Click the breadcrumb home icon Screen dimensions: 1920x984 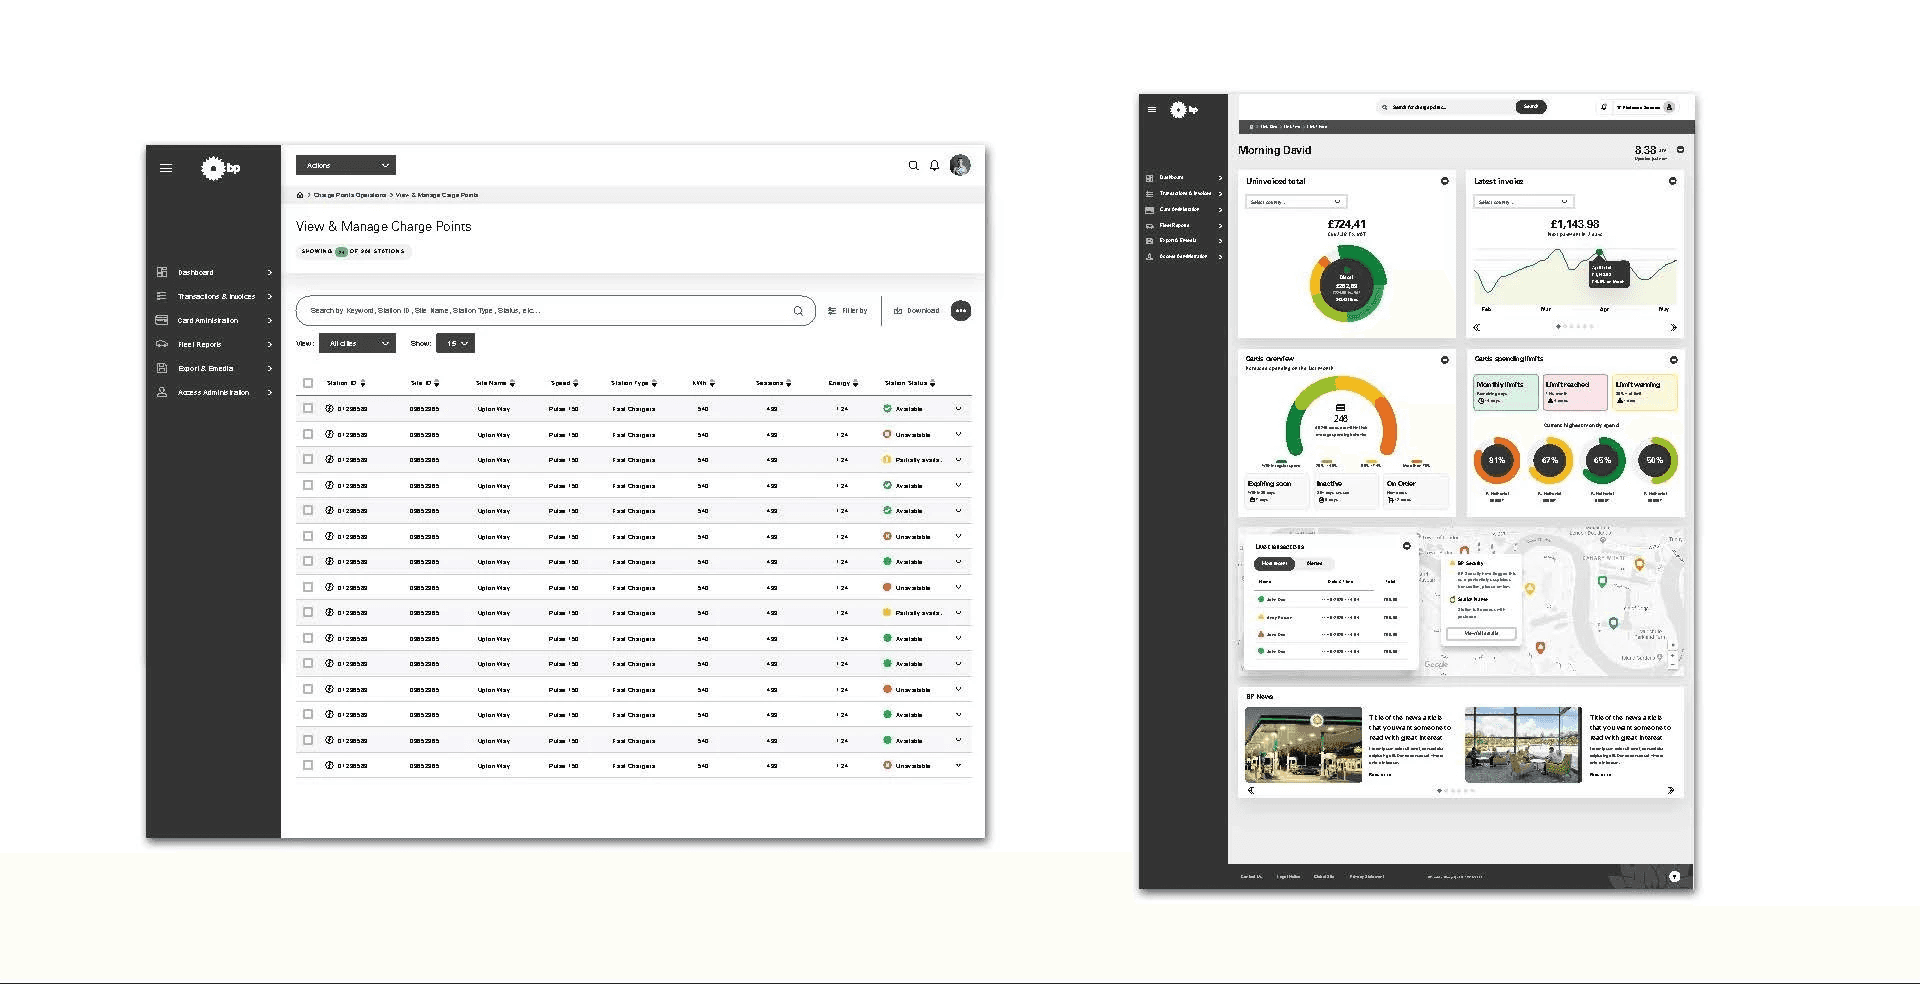(x=300, y=195)
